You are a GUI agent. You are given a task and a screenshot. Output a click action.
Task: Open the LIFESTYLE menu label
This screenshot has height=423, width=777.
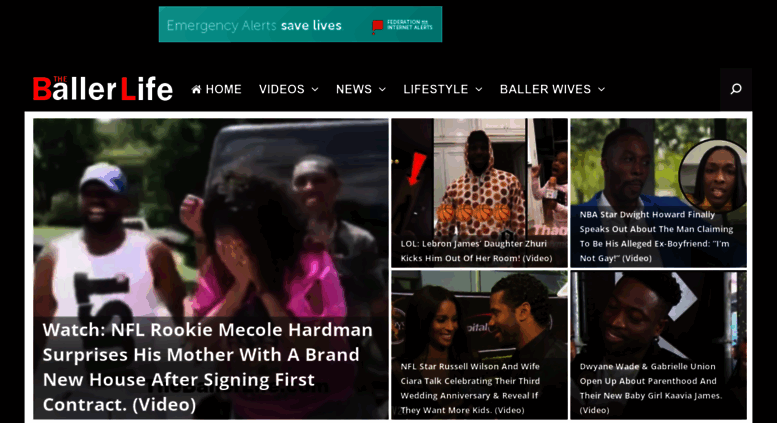point(436,89)
